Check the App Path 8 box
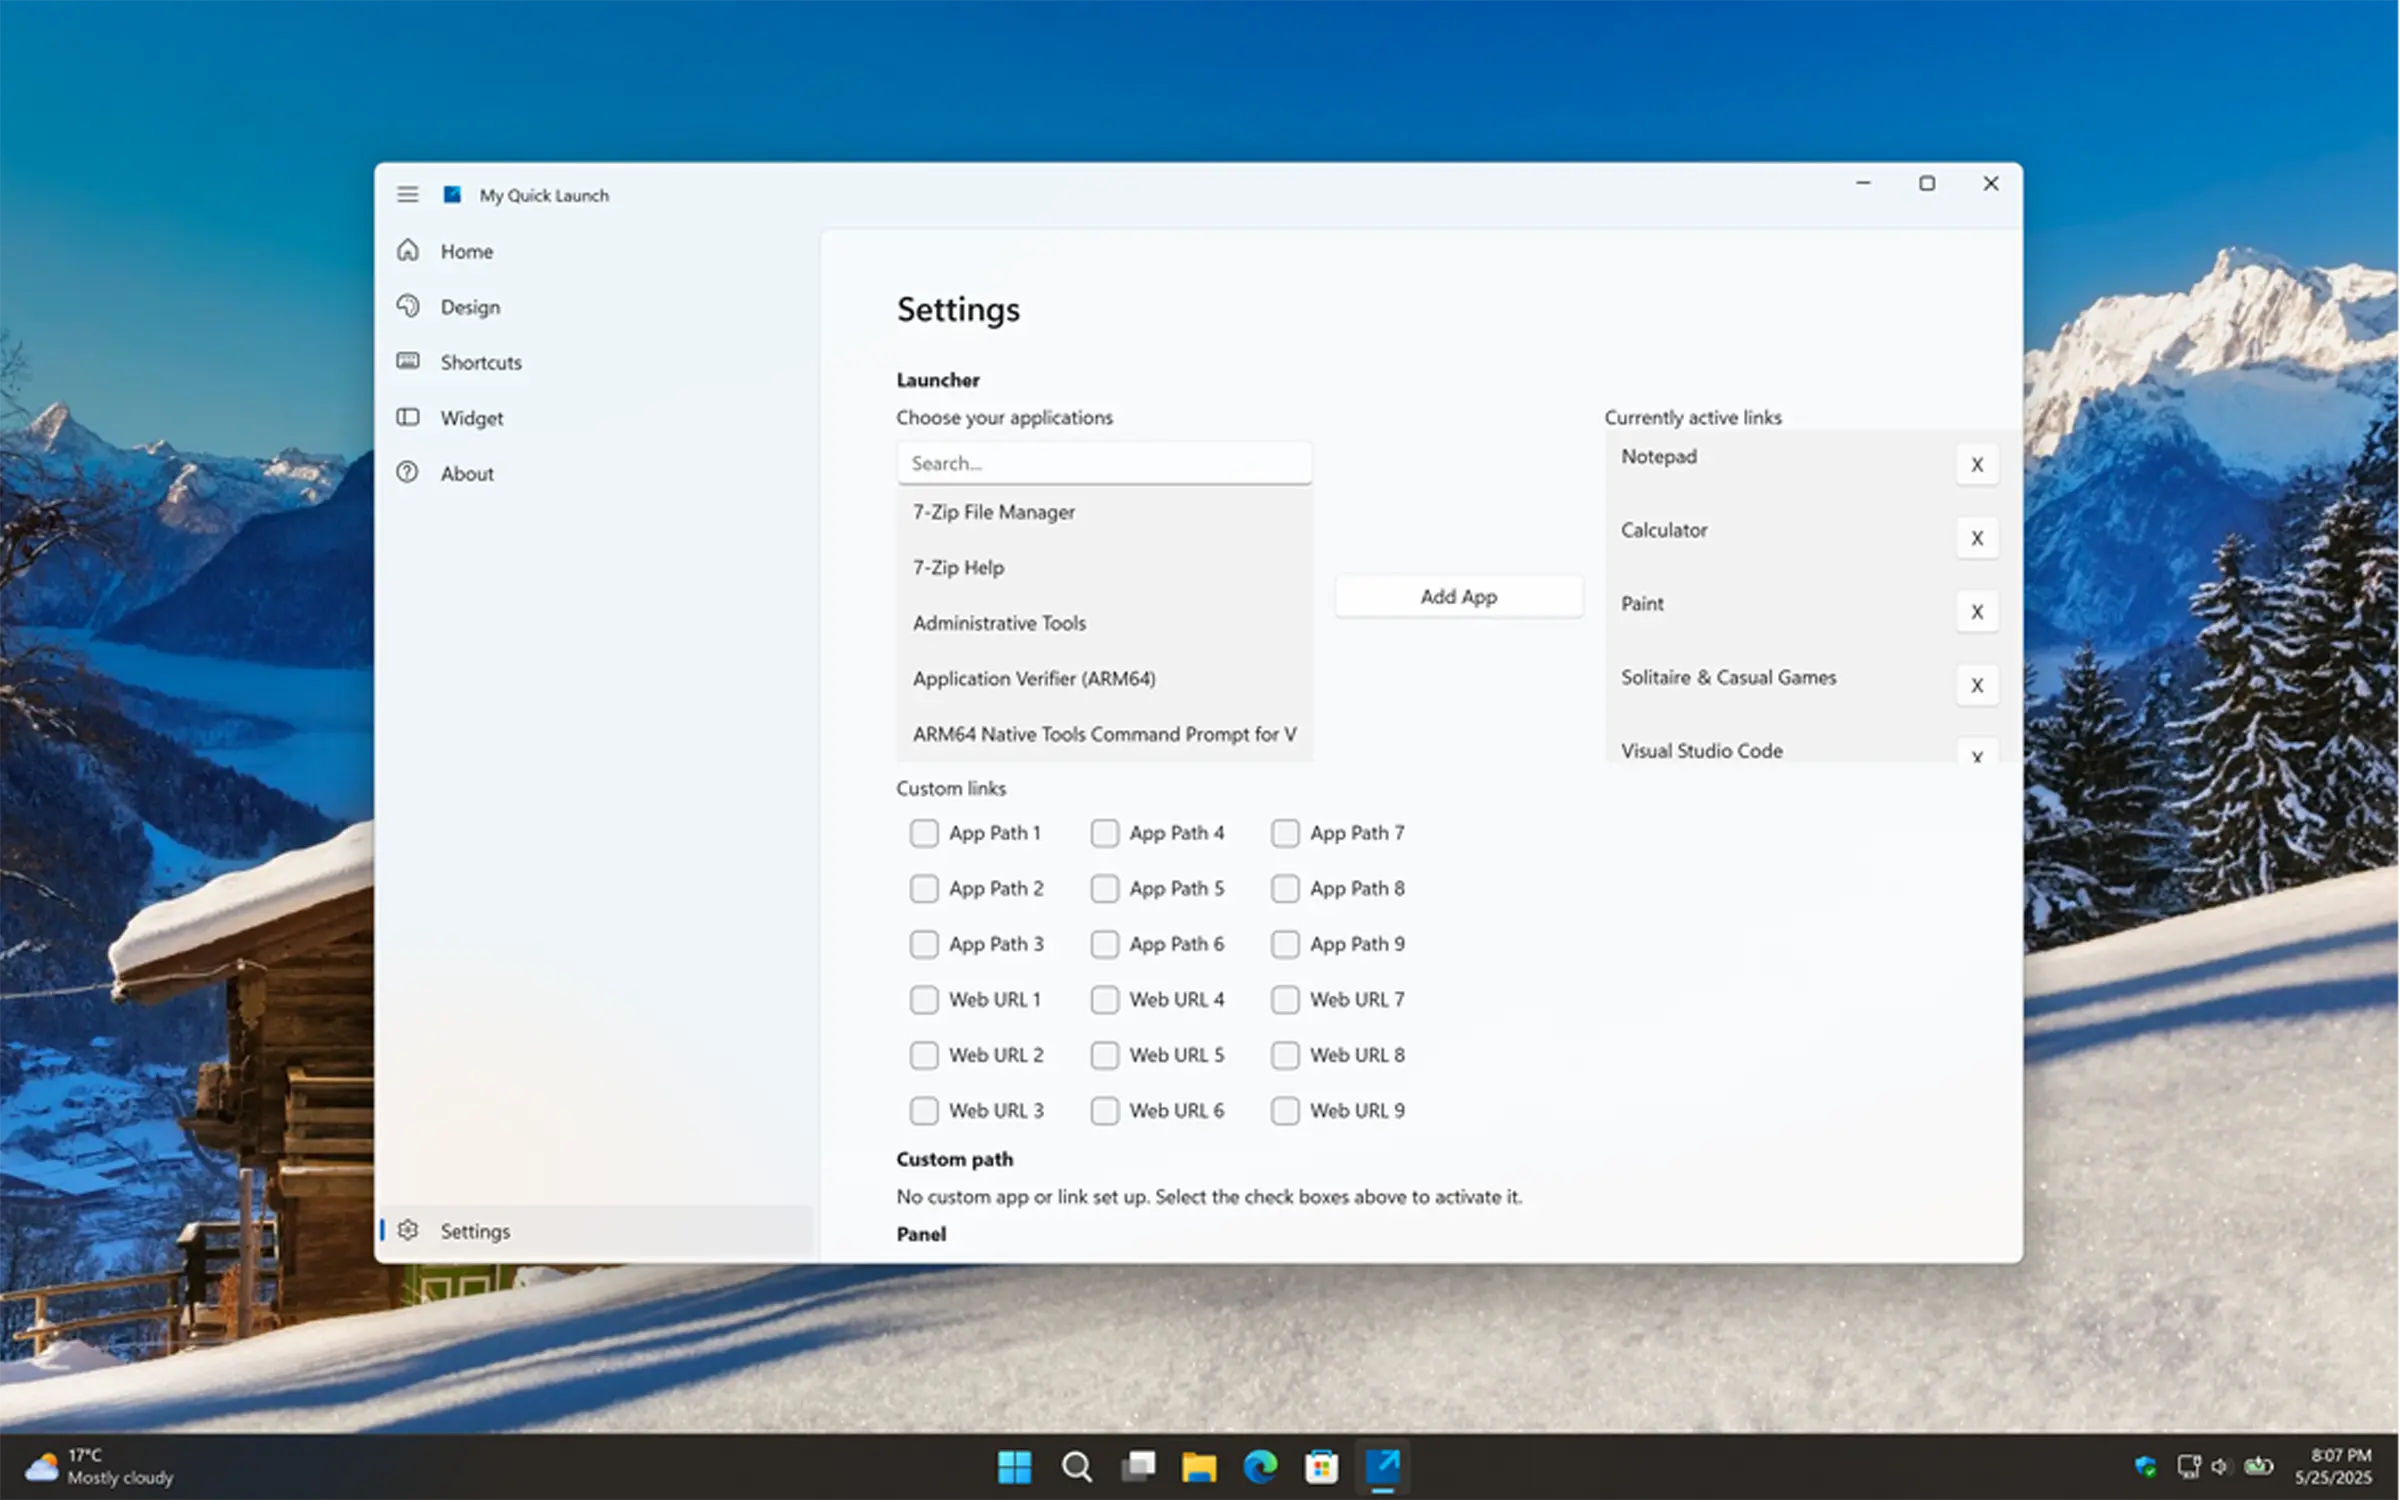The image size is (2400, 1500). tap(1285, 889)
